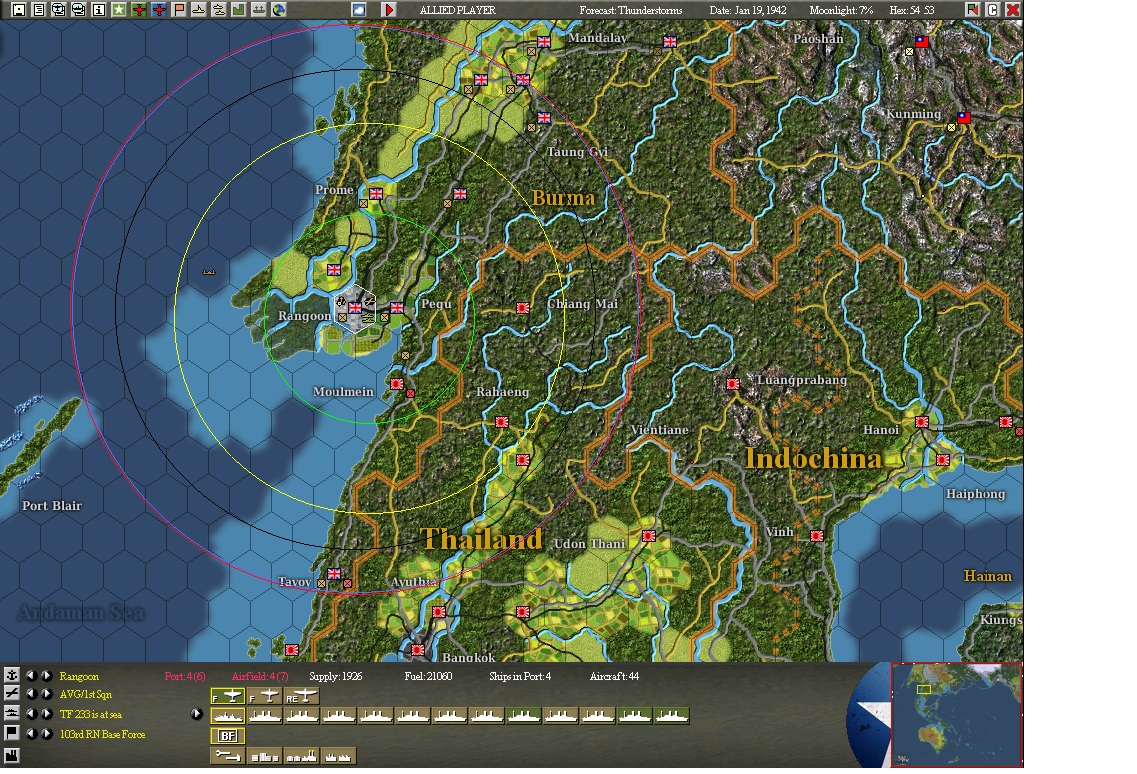Click the green-red flag icon top right
The width and height of the screenshot is (1137, 774).
point(972,9)
